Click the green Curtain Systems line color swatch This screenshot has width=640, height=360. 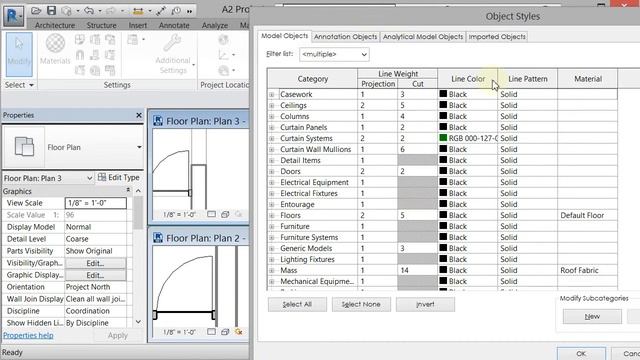443,138
